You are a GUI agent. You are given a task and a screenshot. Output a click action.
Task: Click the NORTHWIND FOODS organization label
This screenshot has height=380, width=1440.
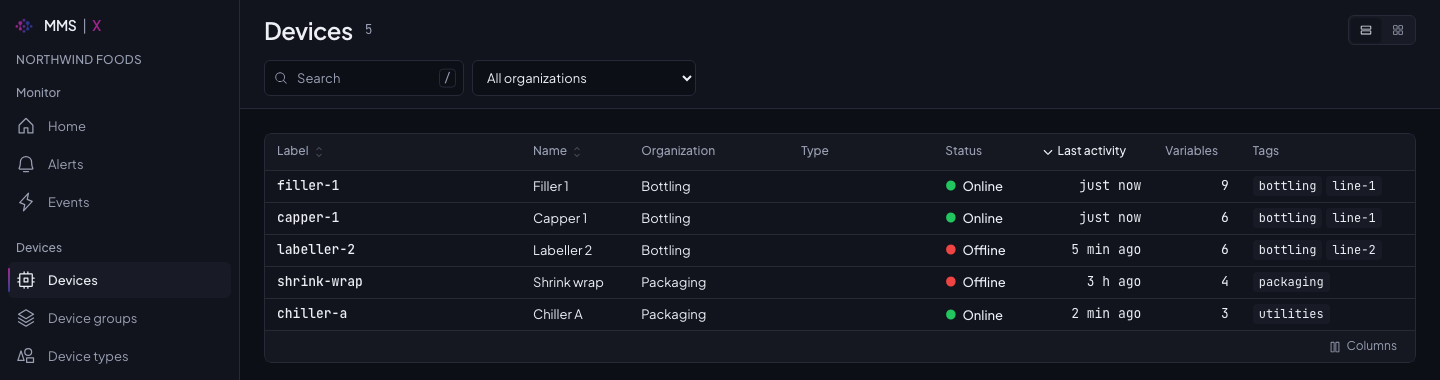pos(79,60)
